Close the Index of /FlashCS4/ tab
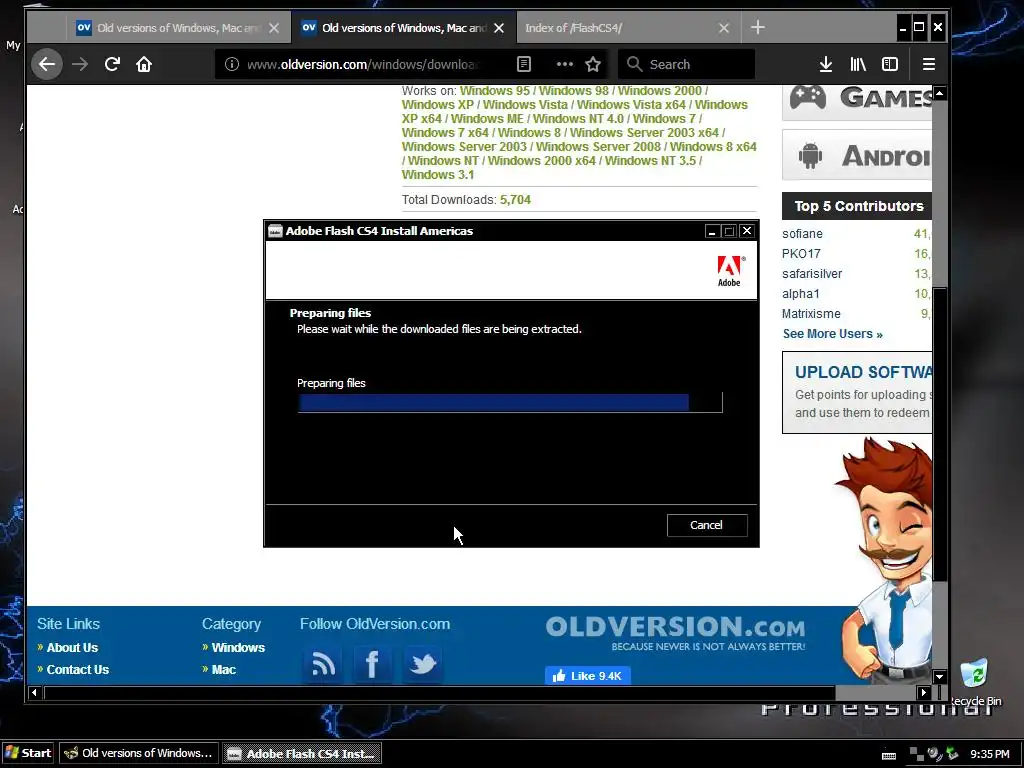This screenshot has width=1024, height=768. (x=724, y=28)
